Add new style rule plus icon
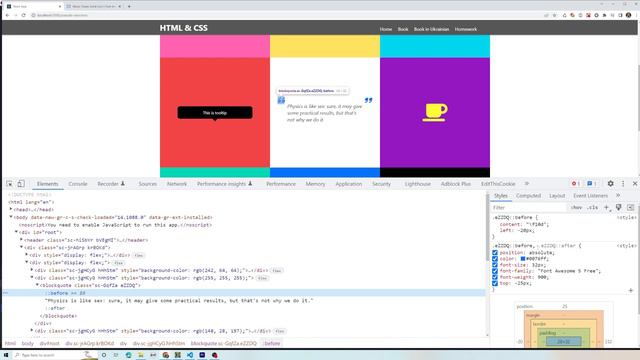The width and height of the screenshot is (640, 360). (x=607, y=208)
